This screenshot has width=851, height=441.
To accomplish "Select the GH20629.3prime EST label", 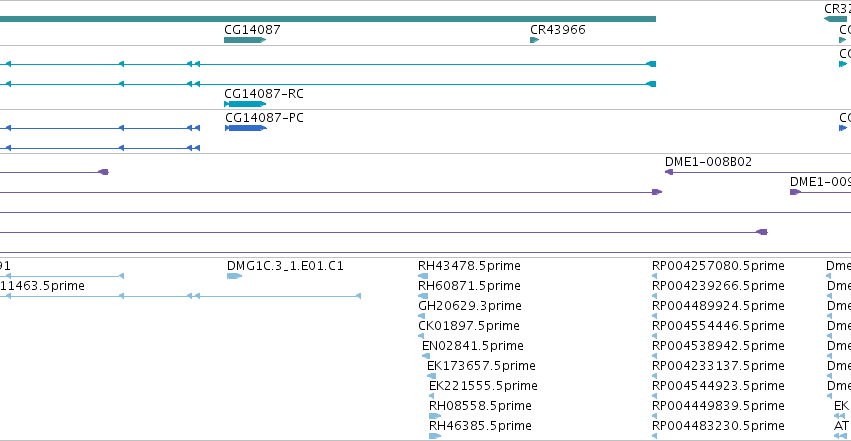I will pos(470,306).
